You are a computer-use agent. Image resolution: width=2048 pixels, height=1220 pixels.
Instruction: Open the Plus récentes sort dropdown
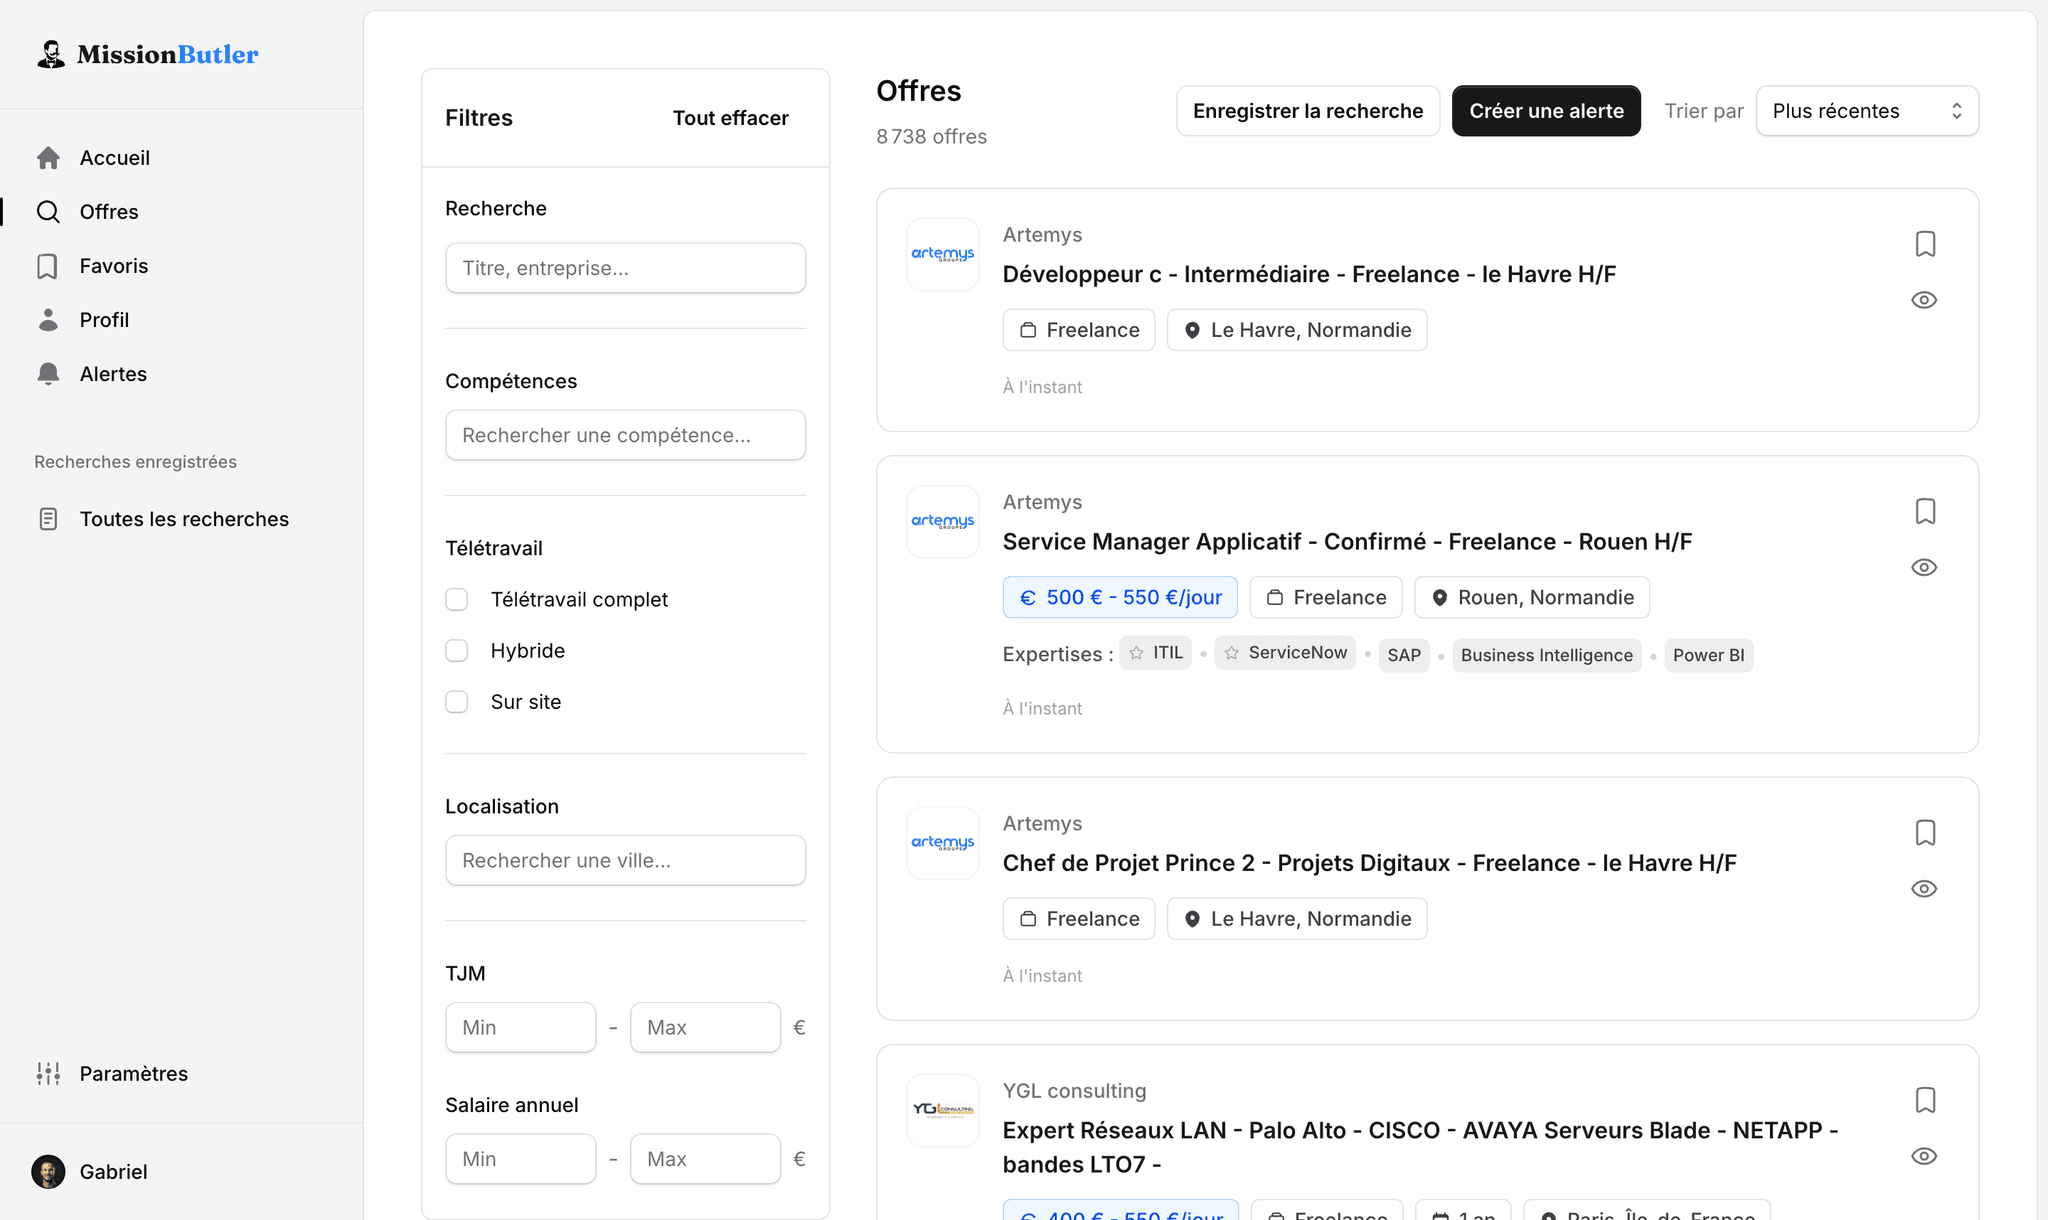[1867, 111]
